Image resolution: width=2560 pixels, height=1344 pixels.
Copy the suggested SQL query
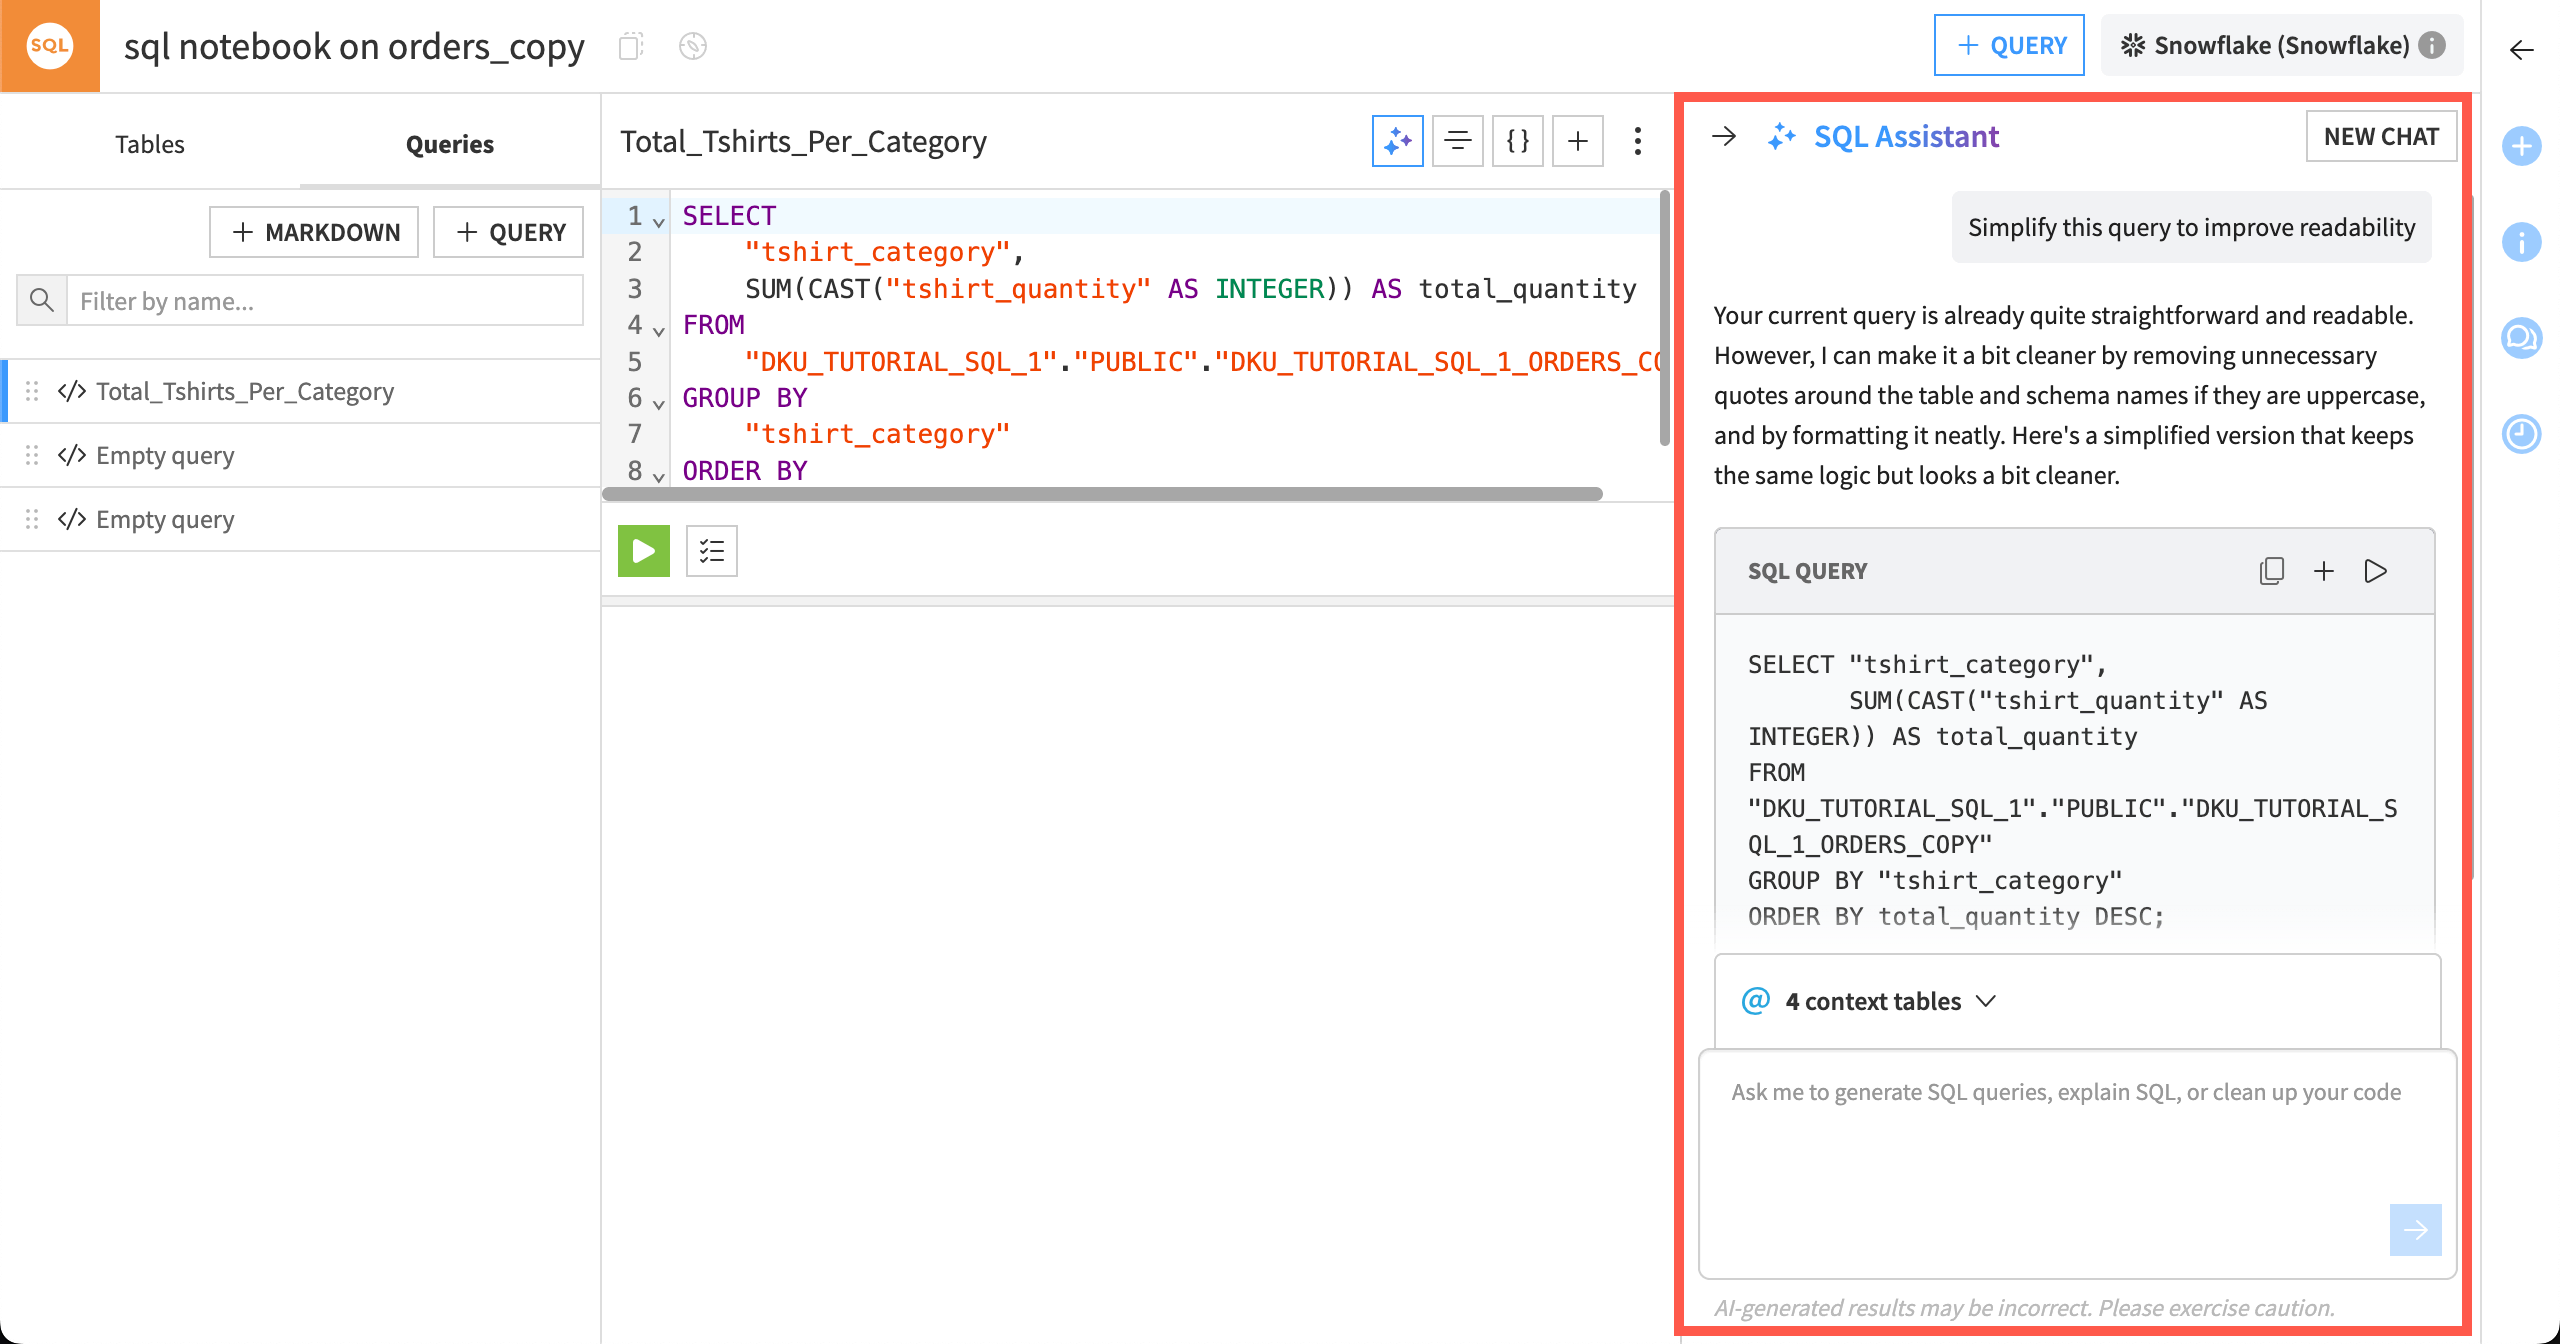(2272, 570)
